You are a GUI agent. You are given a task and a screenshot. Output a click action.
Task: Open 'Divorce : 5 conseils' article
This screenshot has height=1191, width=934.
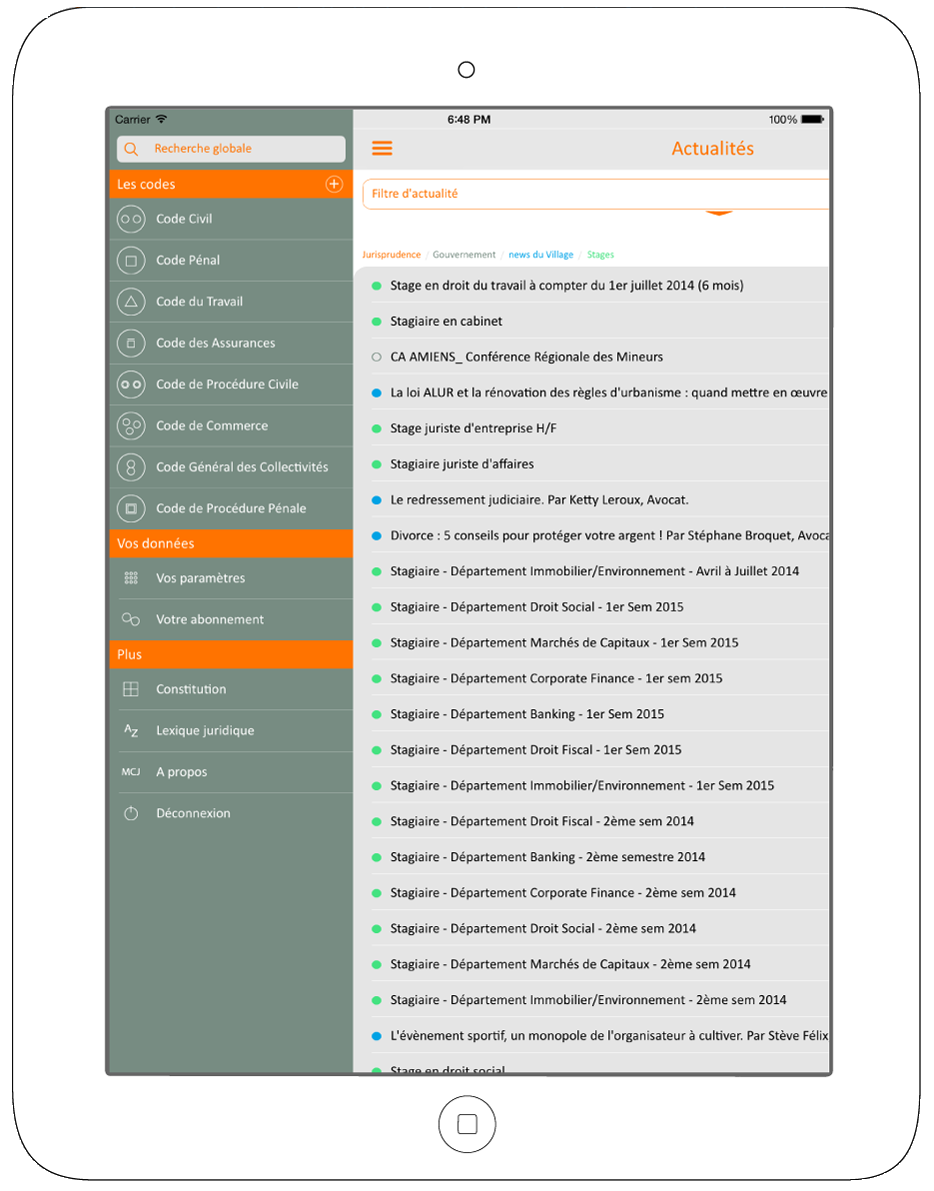(x=592, y=535)
